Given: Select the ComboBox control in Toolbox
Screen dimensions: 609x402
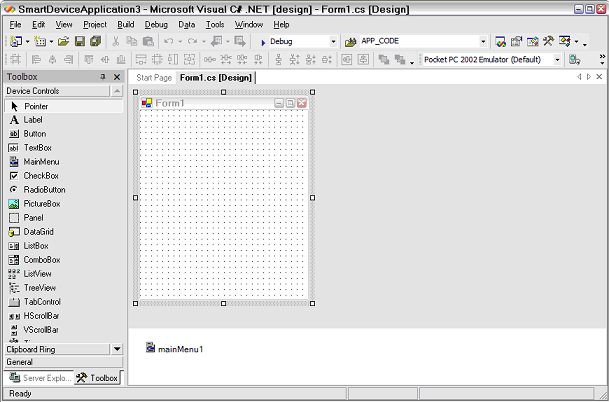Looking at the screenshot, I should [64, 260].
